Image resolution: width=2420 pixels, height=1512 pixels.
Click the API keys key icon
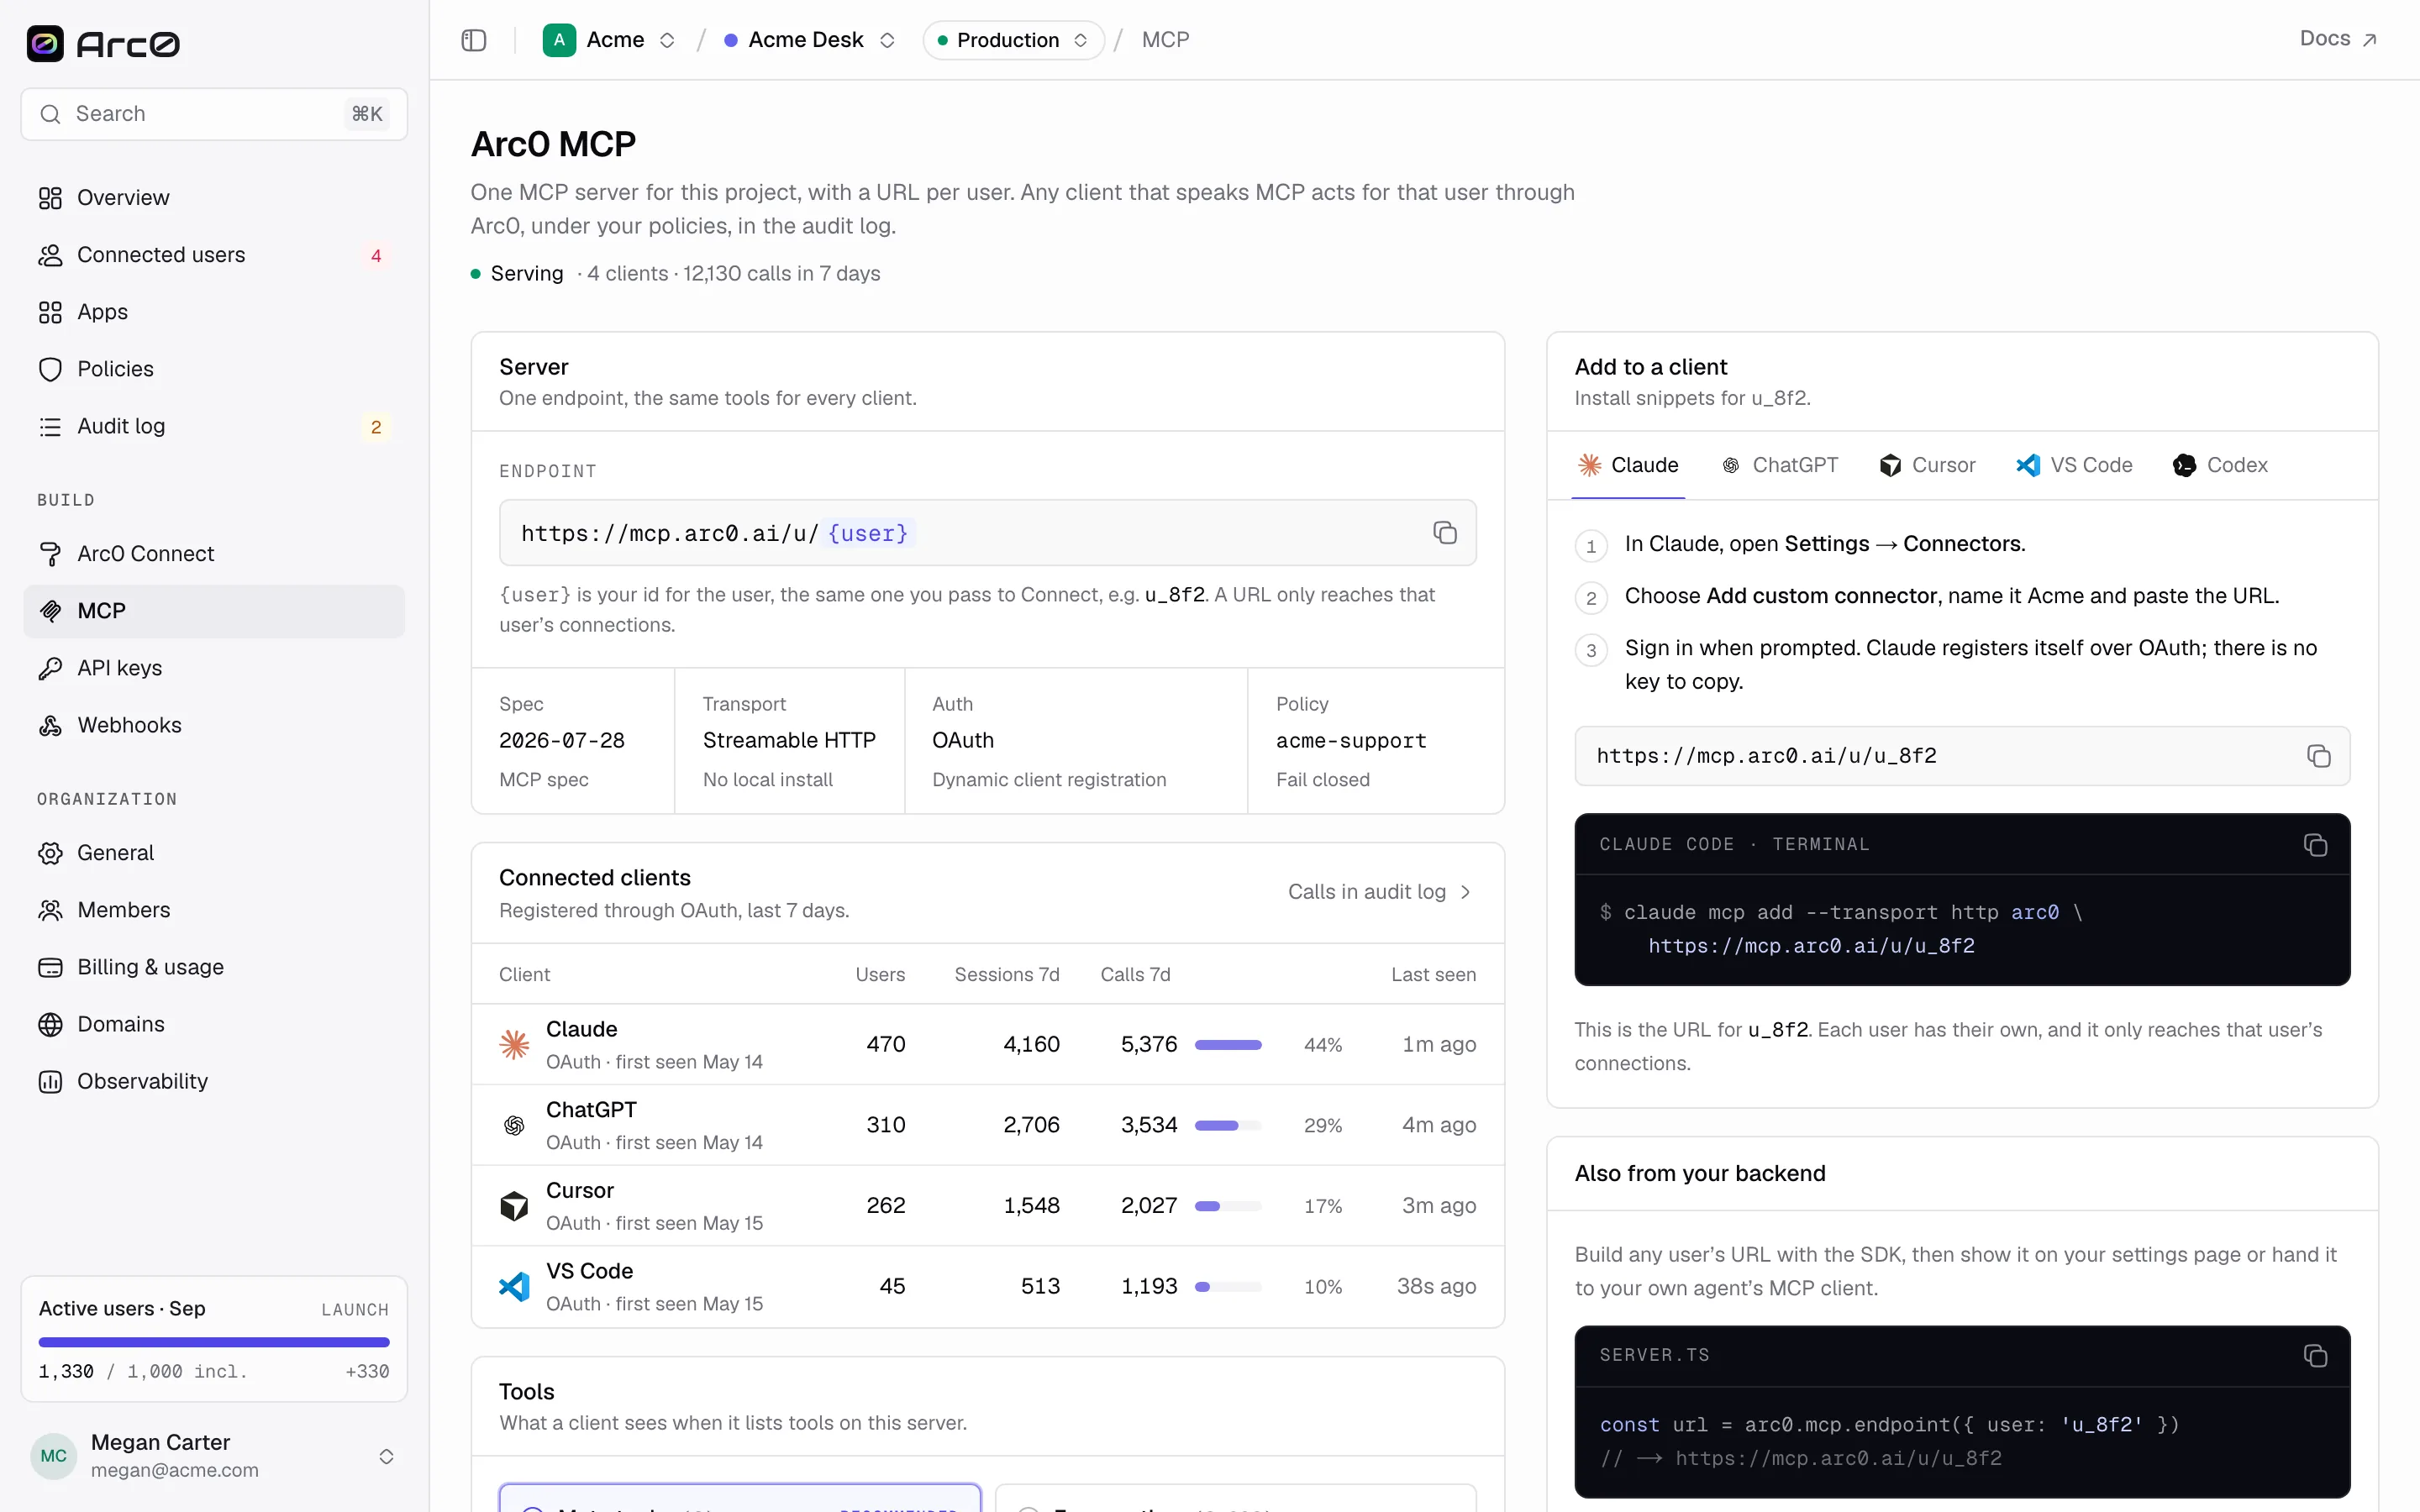pyautogui.click(x=50, y=668)
